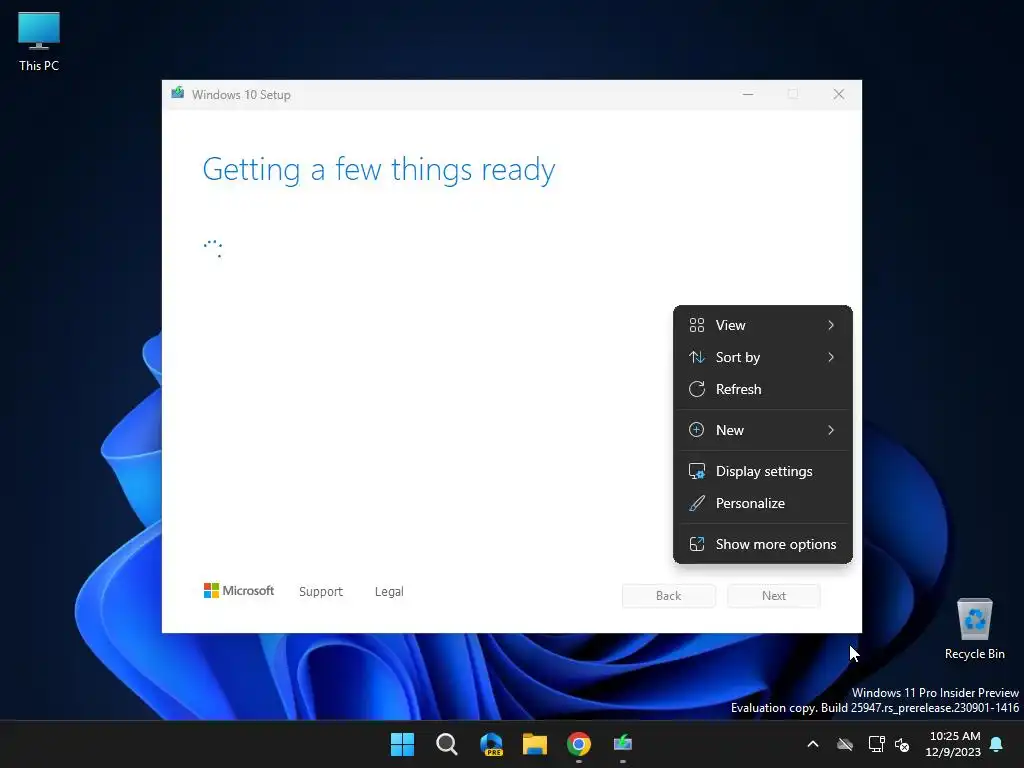Open taskbar Search
This screenshot has height=768, width=1024.
(447, 744)
